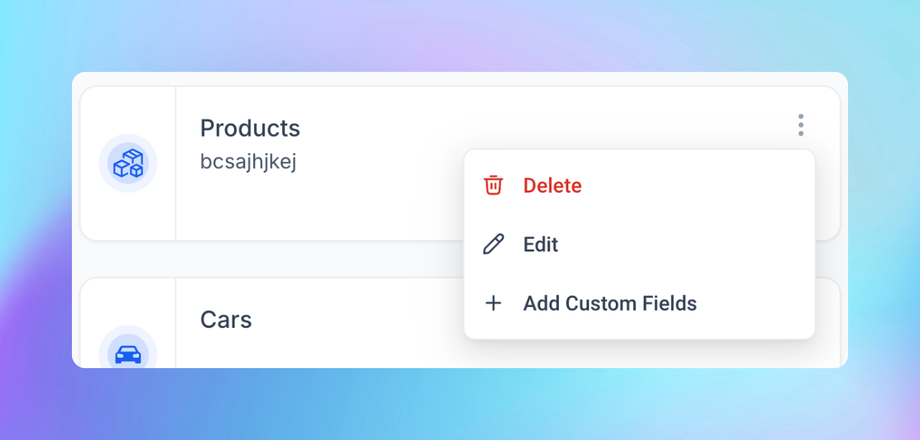Image resolution: width=920 pixels, height=440 pixels.
Task: Click the Products boxes icon
Action: pyautogui.click(x=128, y=163)
